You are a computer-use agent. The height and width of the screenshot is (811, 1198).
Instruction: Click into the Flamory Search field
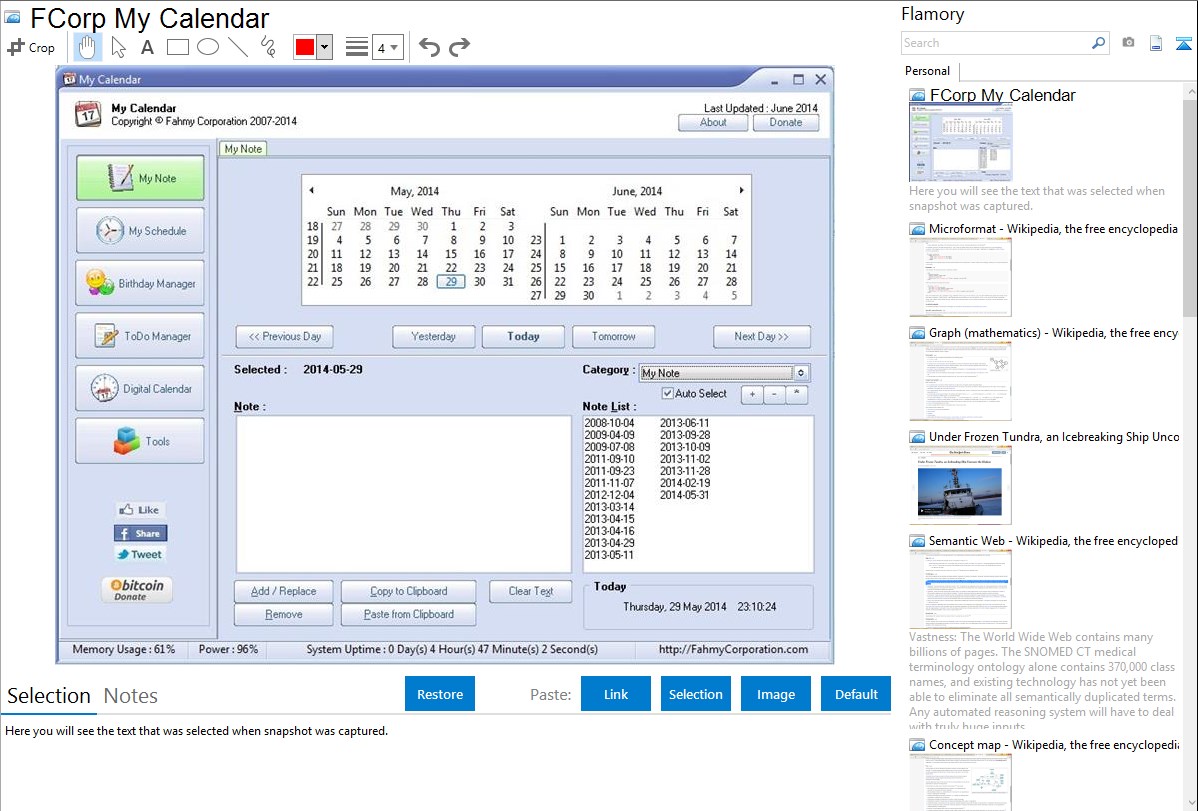(996, 43)
